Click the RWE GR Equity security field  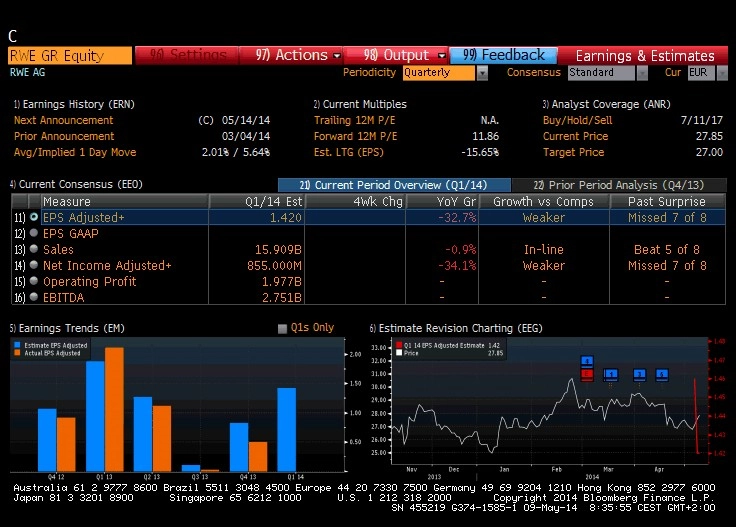point(70,55)
